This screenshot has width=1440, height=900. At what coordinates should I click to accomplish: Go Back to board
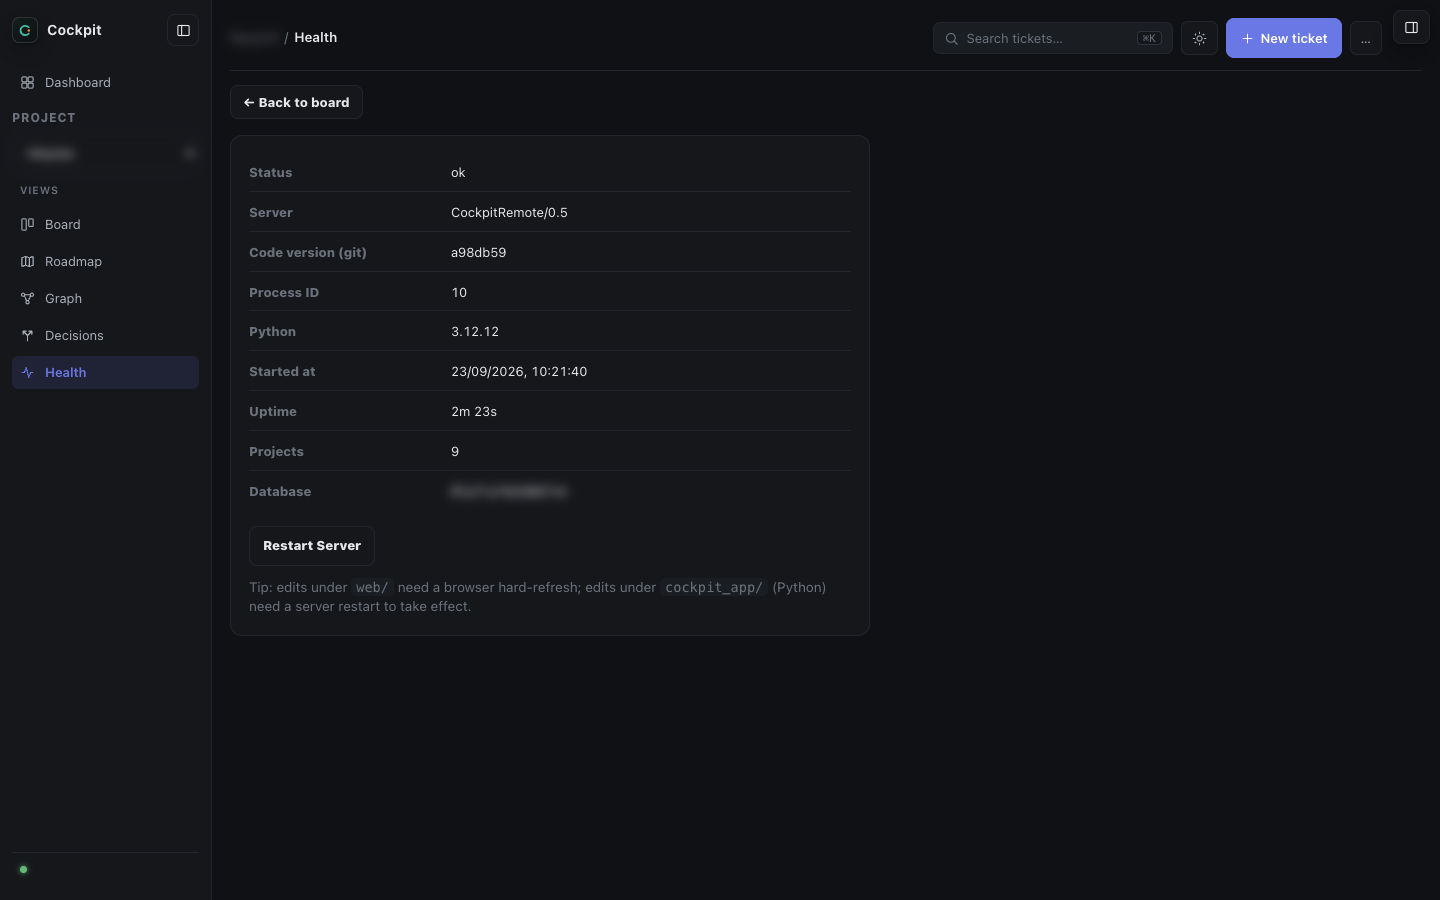click(296, 102)
